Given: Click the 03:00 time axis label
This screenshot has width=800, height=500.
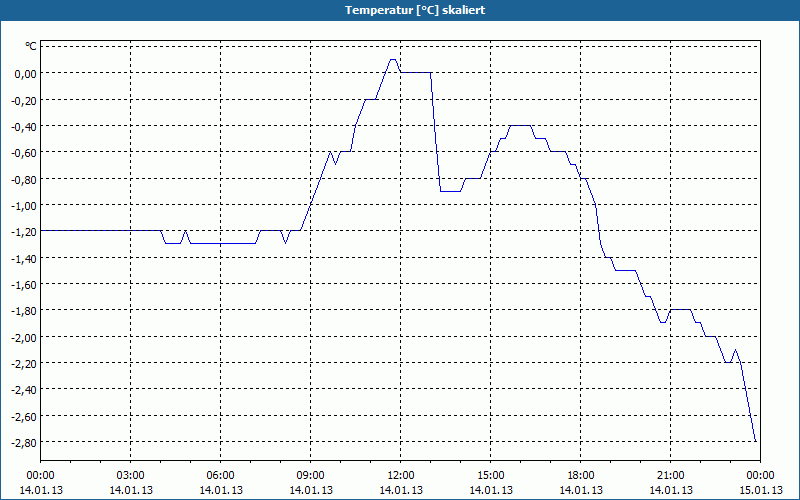Looking at the screenshot, I should point(131,476).
